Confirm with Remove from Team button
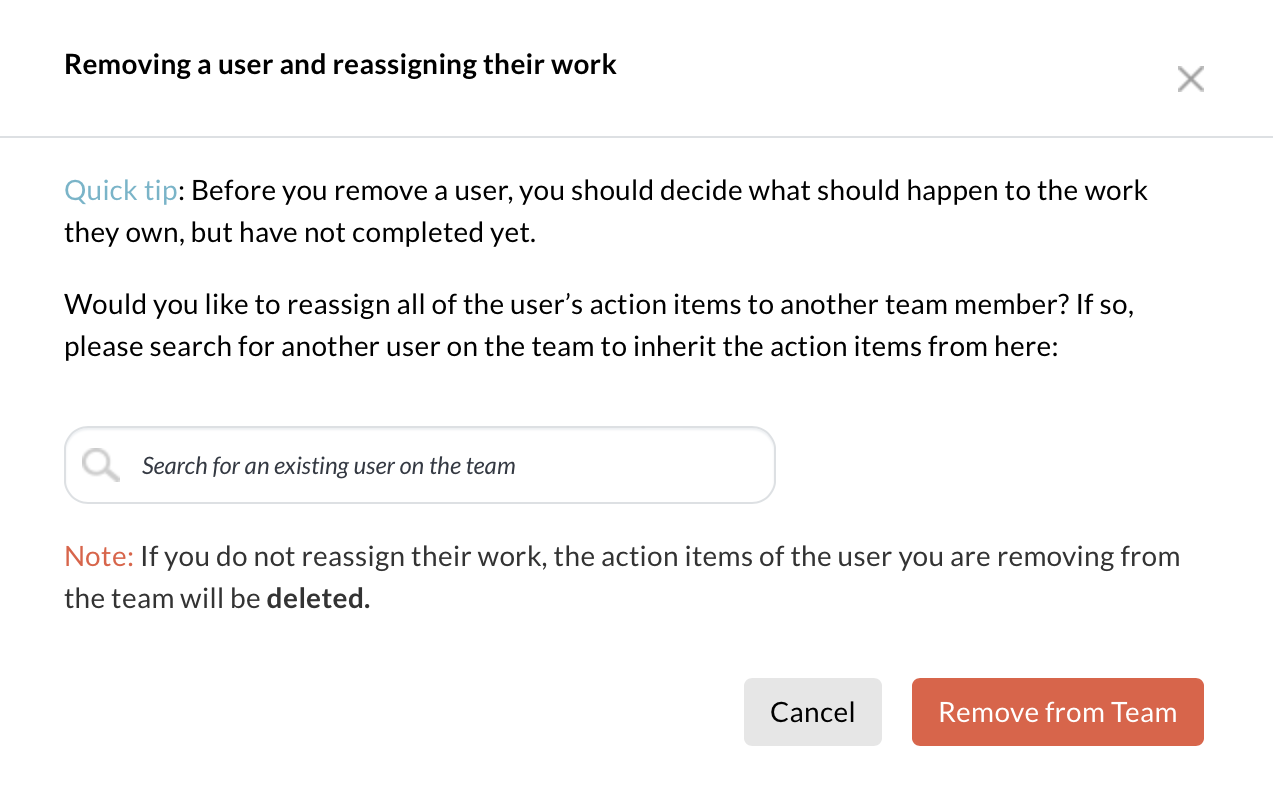1273x789 pixels. coord(1057,712)
